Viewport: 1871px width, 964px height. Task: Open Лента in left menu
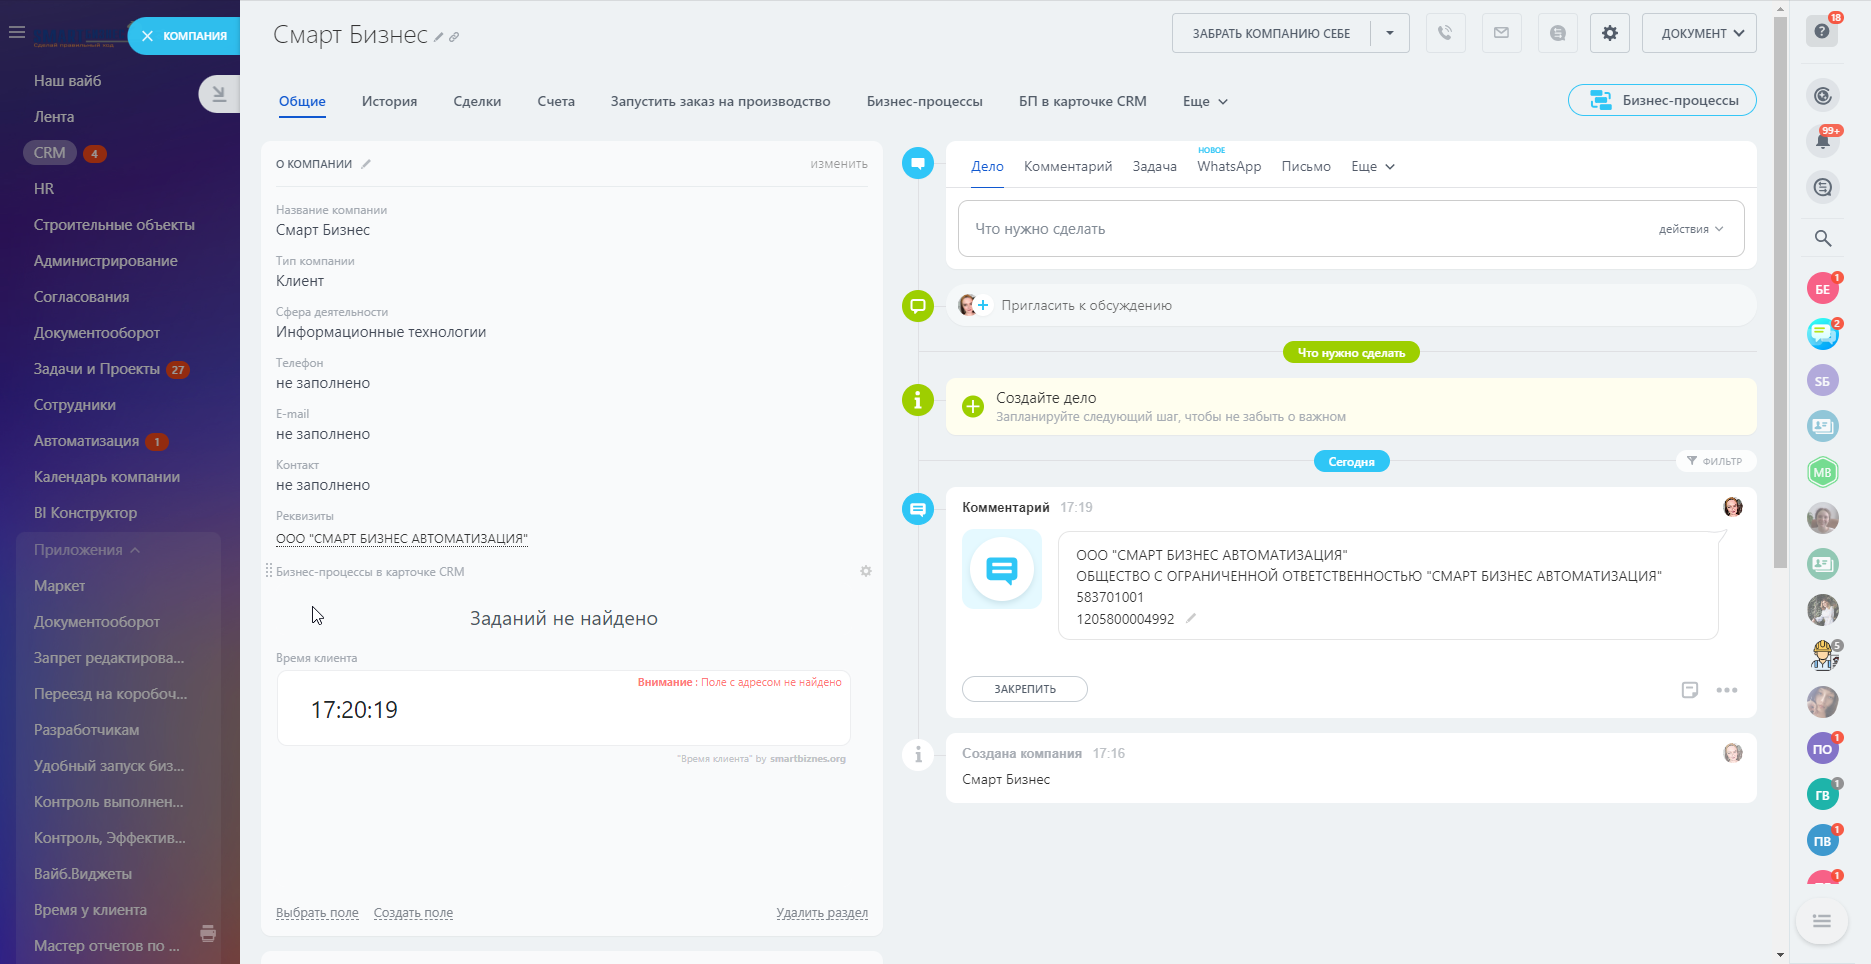[54, 117]
